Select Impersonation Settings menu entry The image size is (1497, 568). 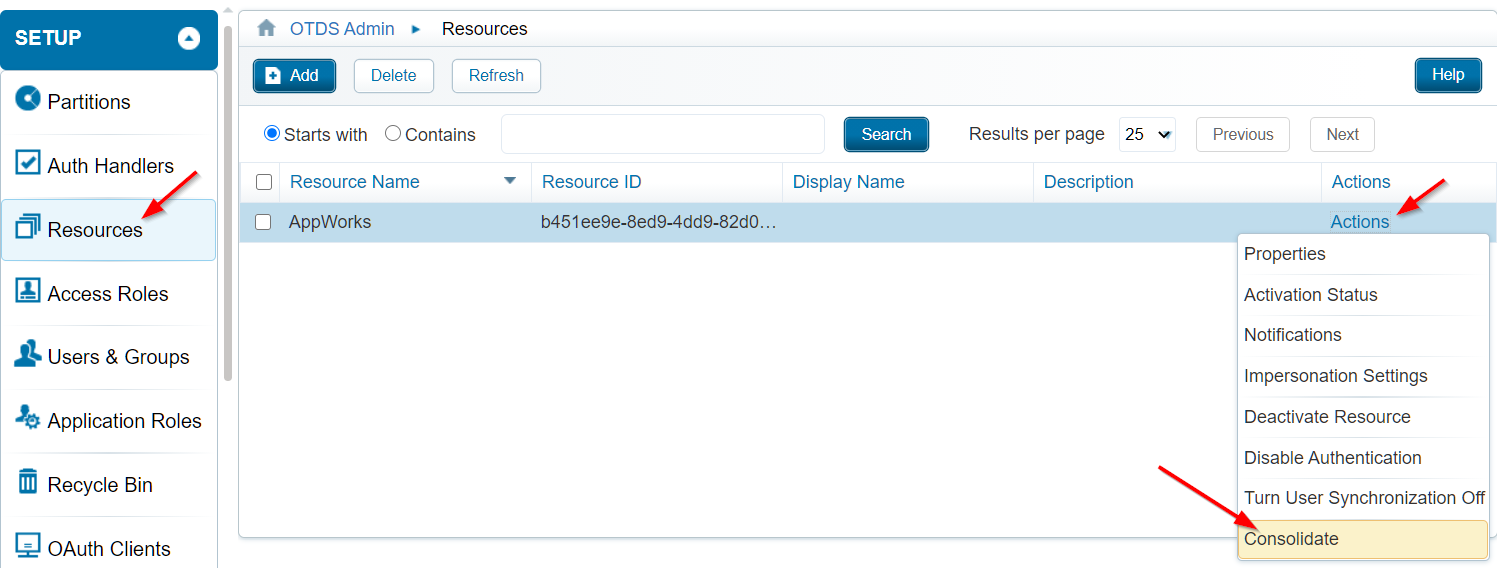1335,376
